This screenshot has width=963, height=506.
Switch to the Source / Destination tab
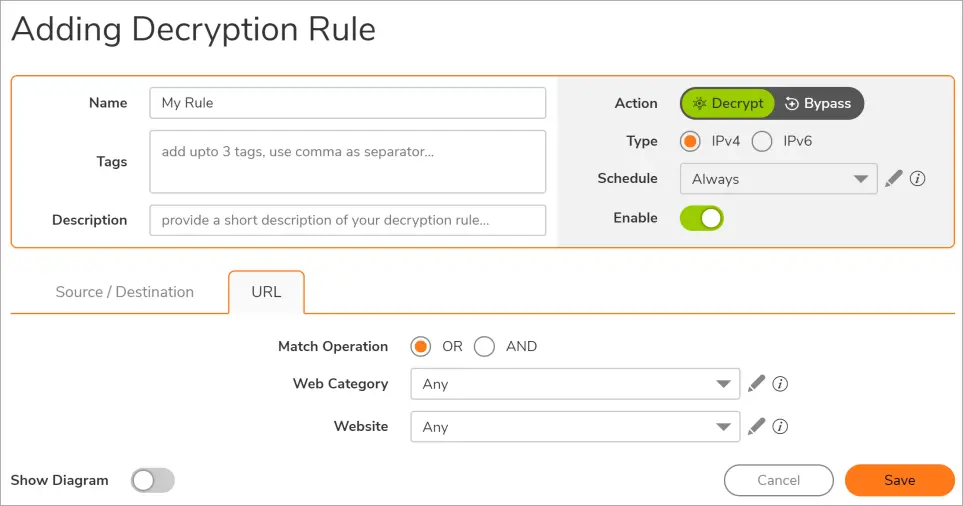[125, 292]
